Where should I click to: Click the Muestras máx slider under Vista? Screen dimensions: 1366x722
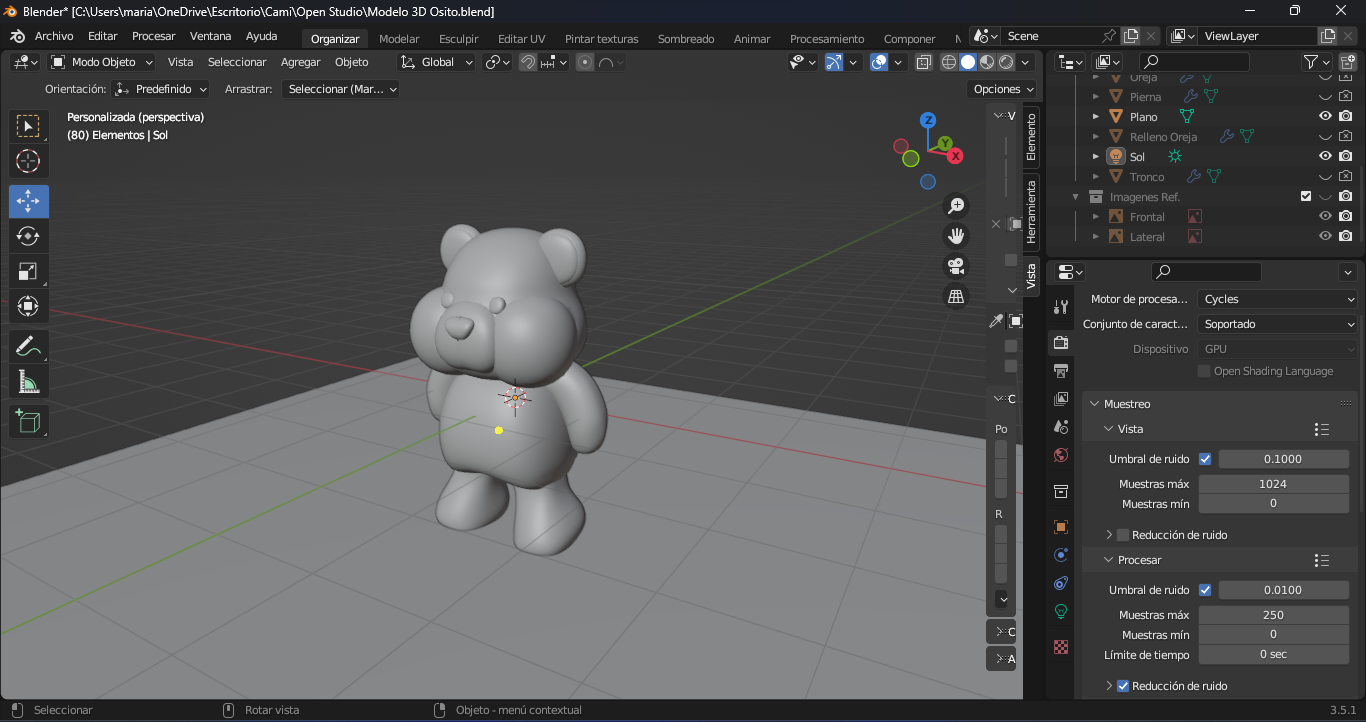pyautogui.click(x=1273, y=483)
